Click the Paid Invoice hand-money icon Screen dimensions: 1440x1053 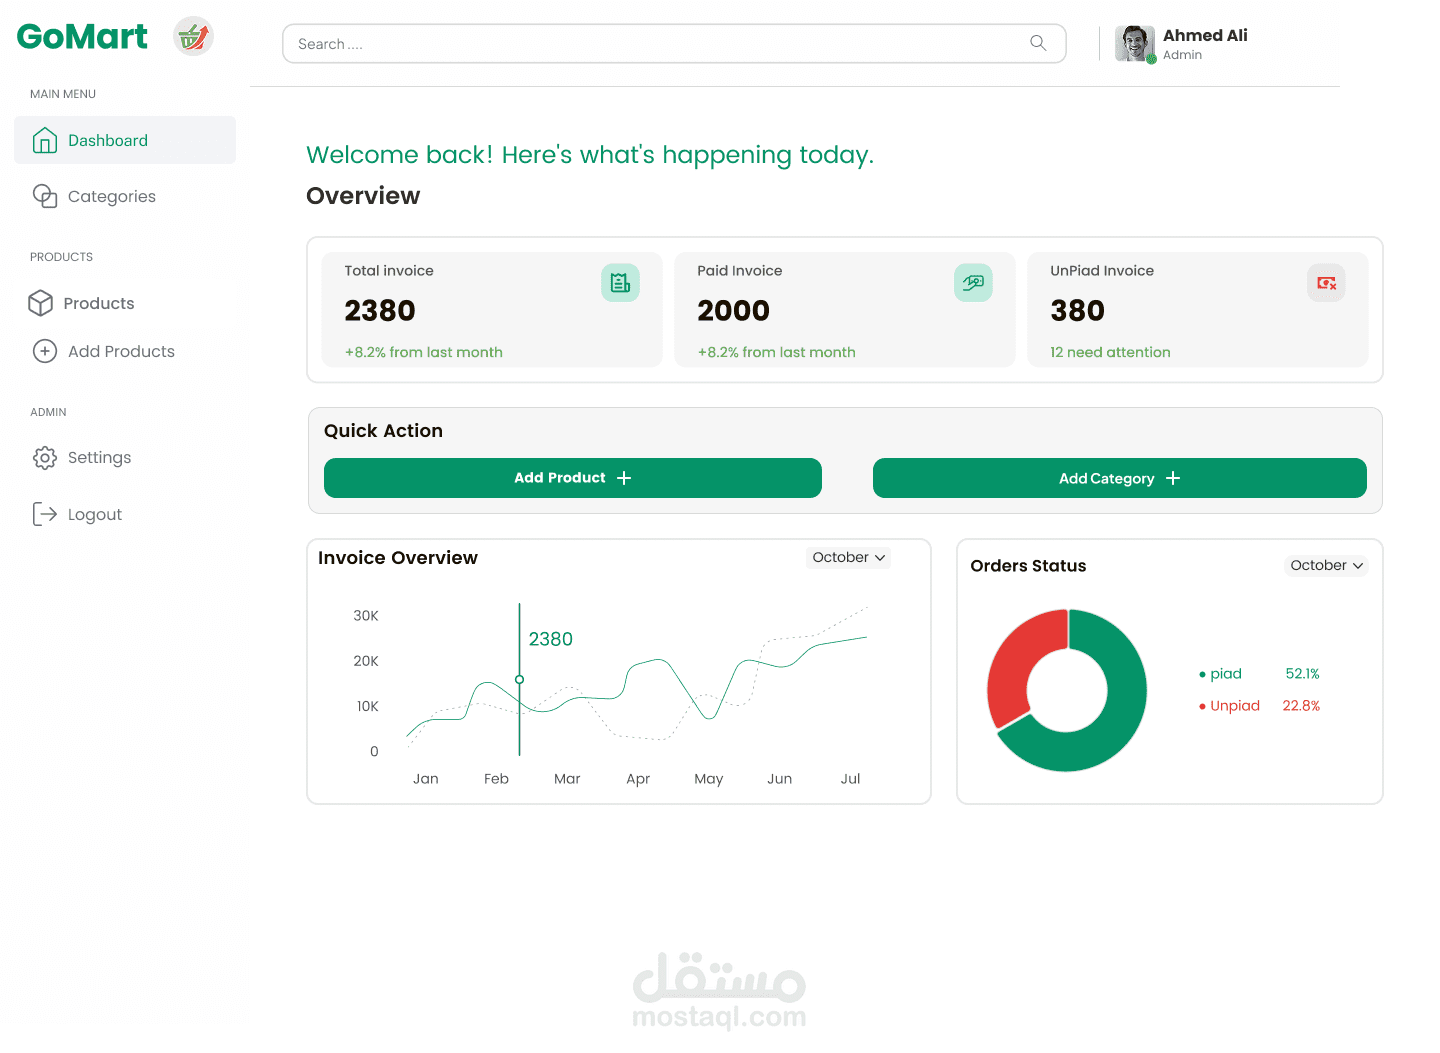[973, 283]
